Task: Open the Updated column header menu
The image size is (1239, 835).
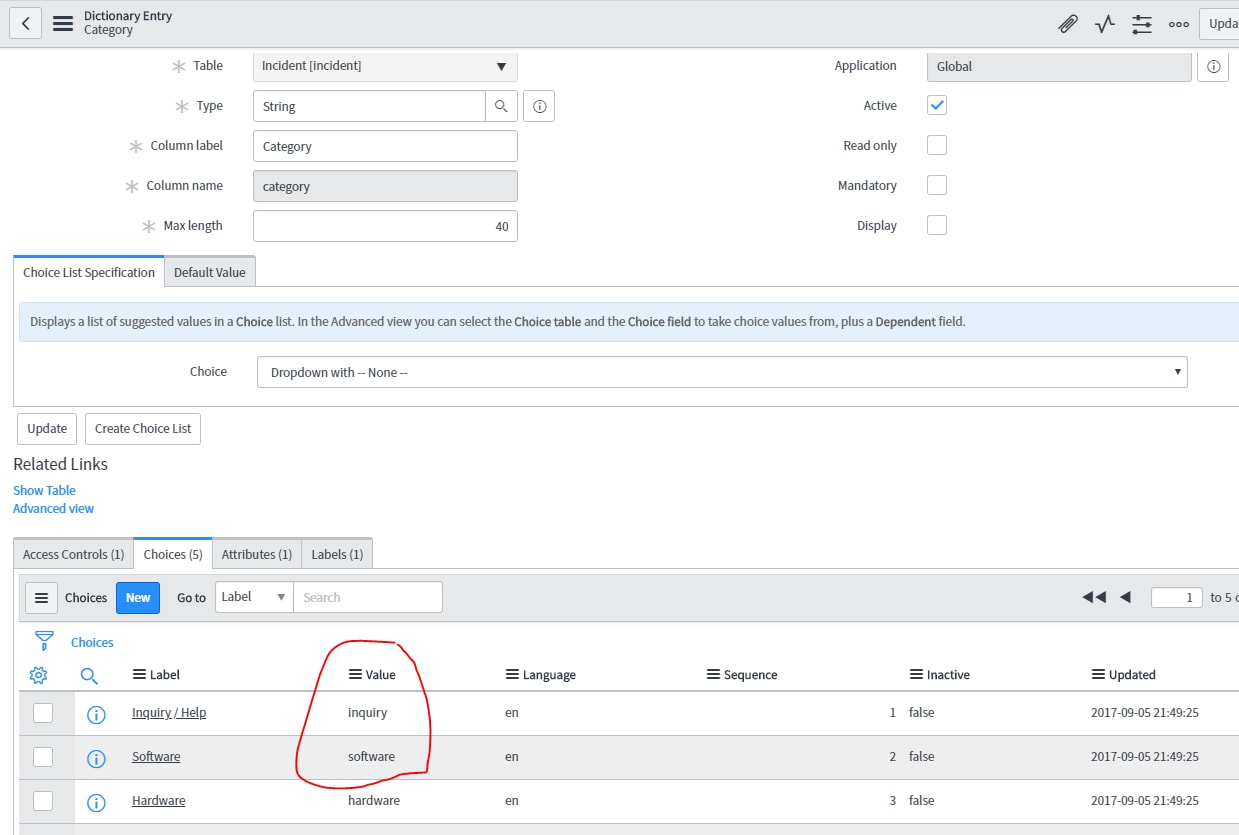Action: point(1098,675)
